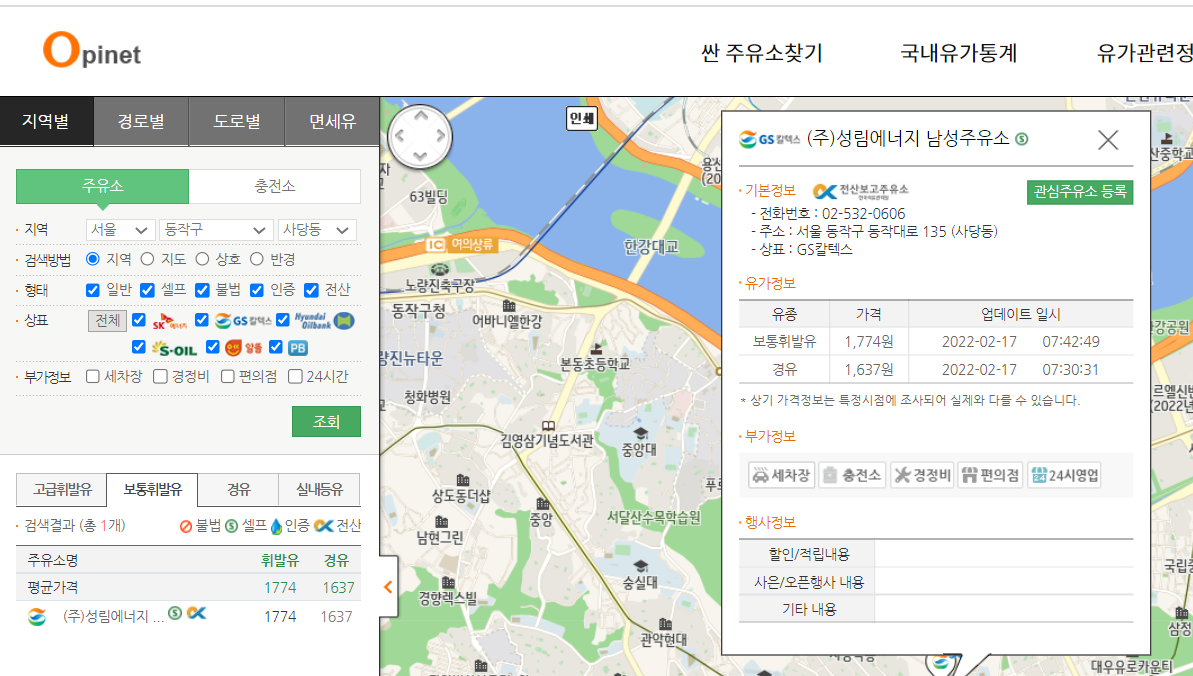
Task: Select the 지역 search method radio button
Action: [93, 259]
